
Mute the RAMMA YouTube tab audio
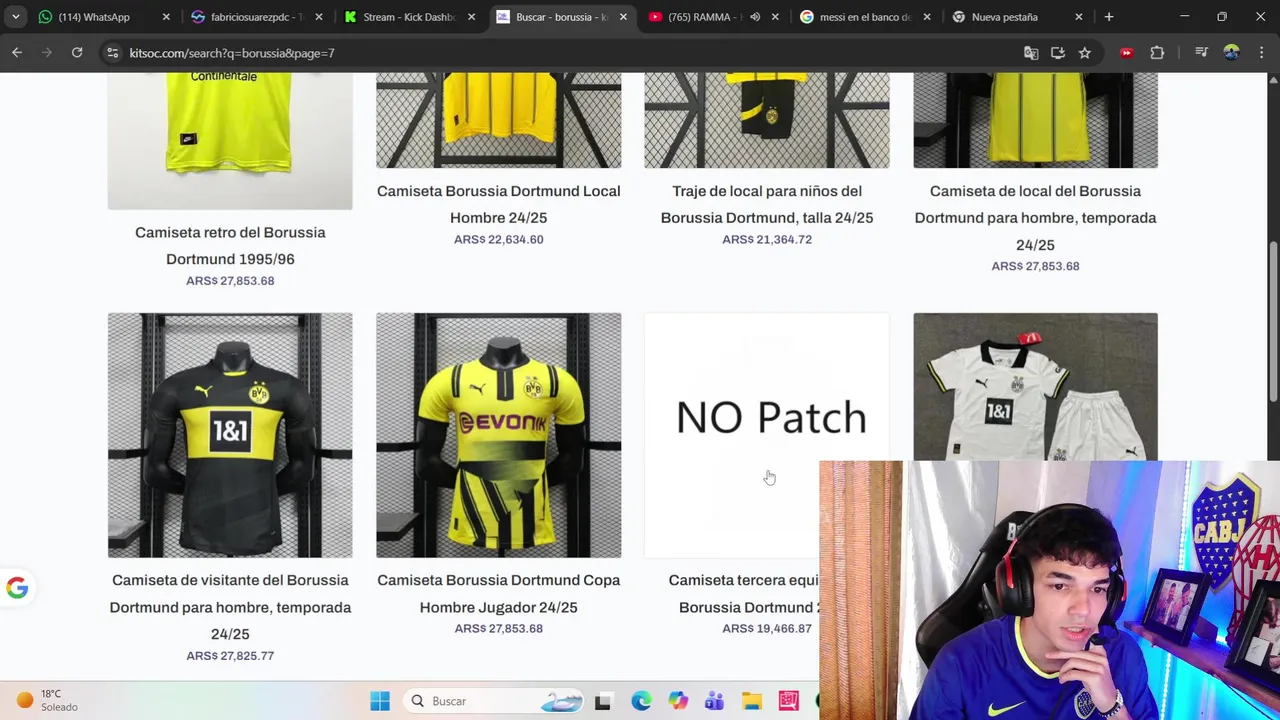click(x=755, y=17)
